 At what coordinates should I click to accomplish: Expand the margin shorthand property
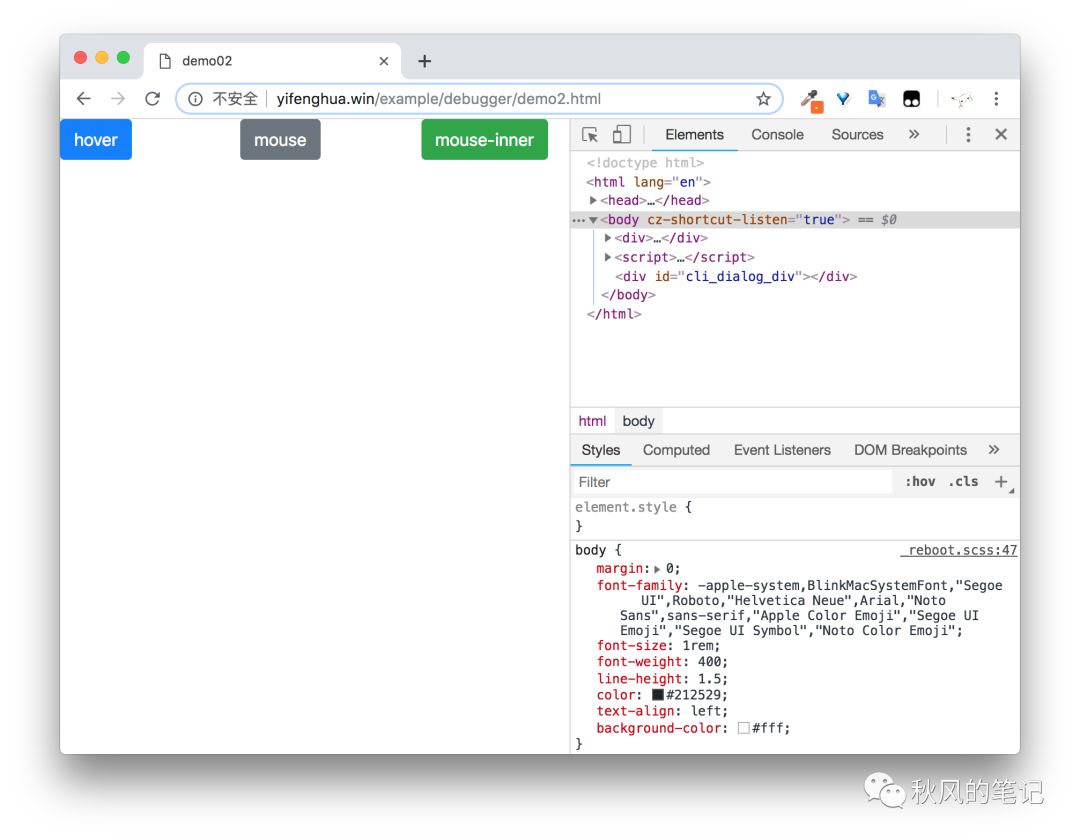(x=657, y=569)
